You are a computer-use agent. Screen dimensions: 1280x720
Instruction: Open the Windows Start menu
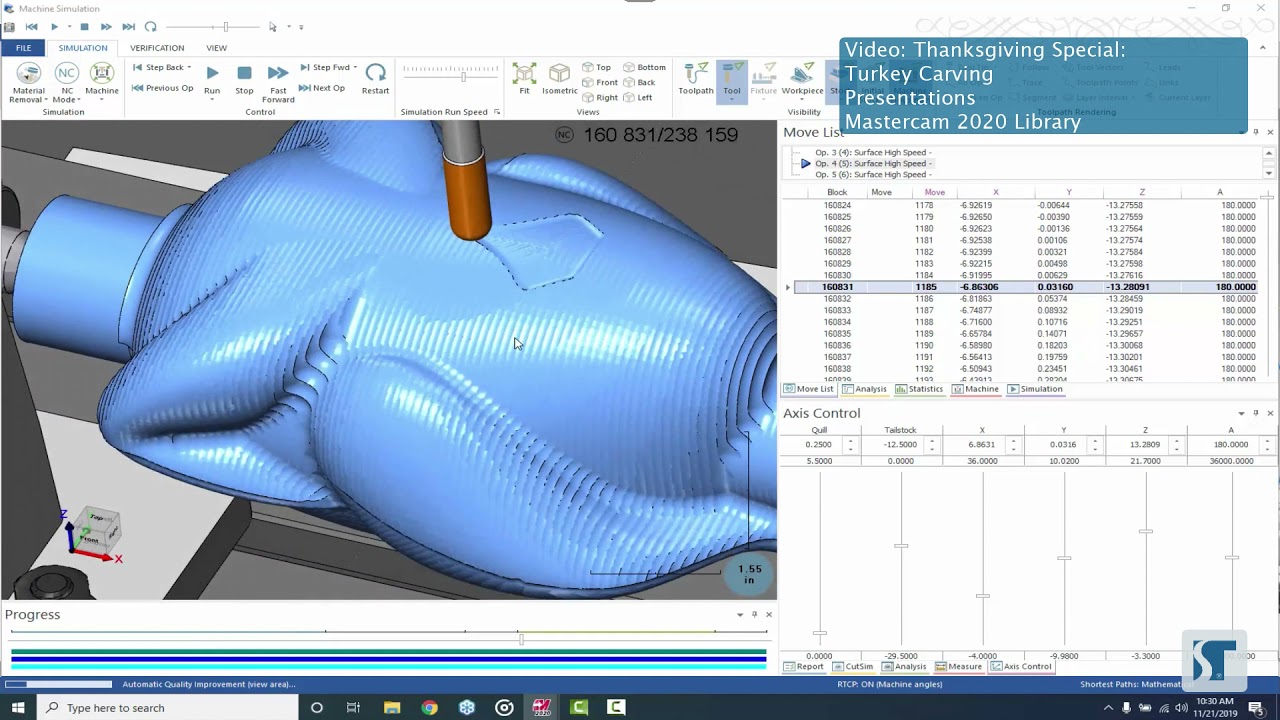pos(18,708)
